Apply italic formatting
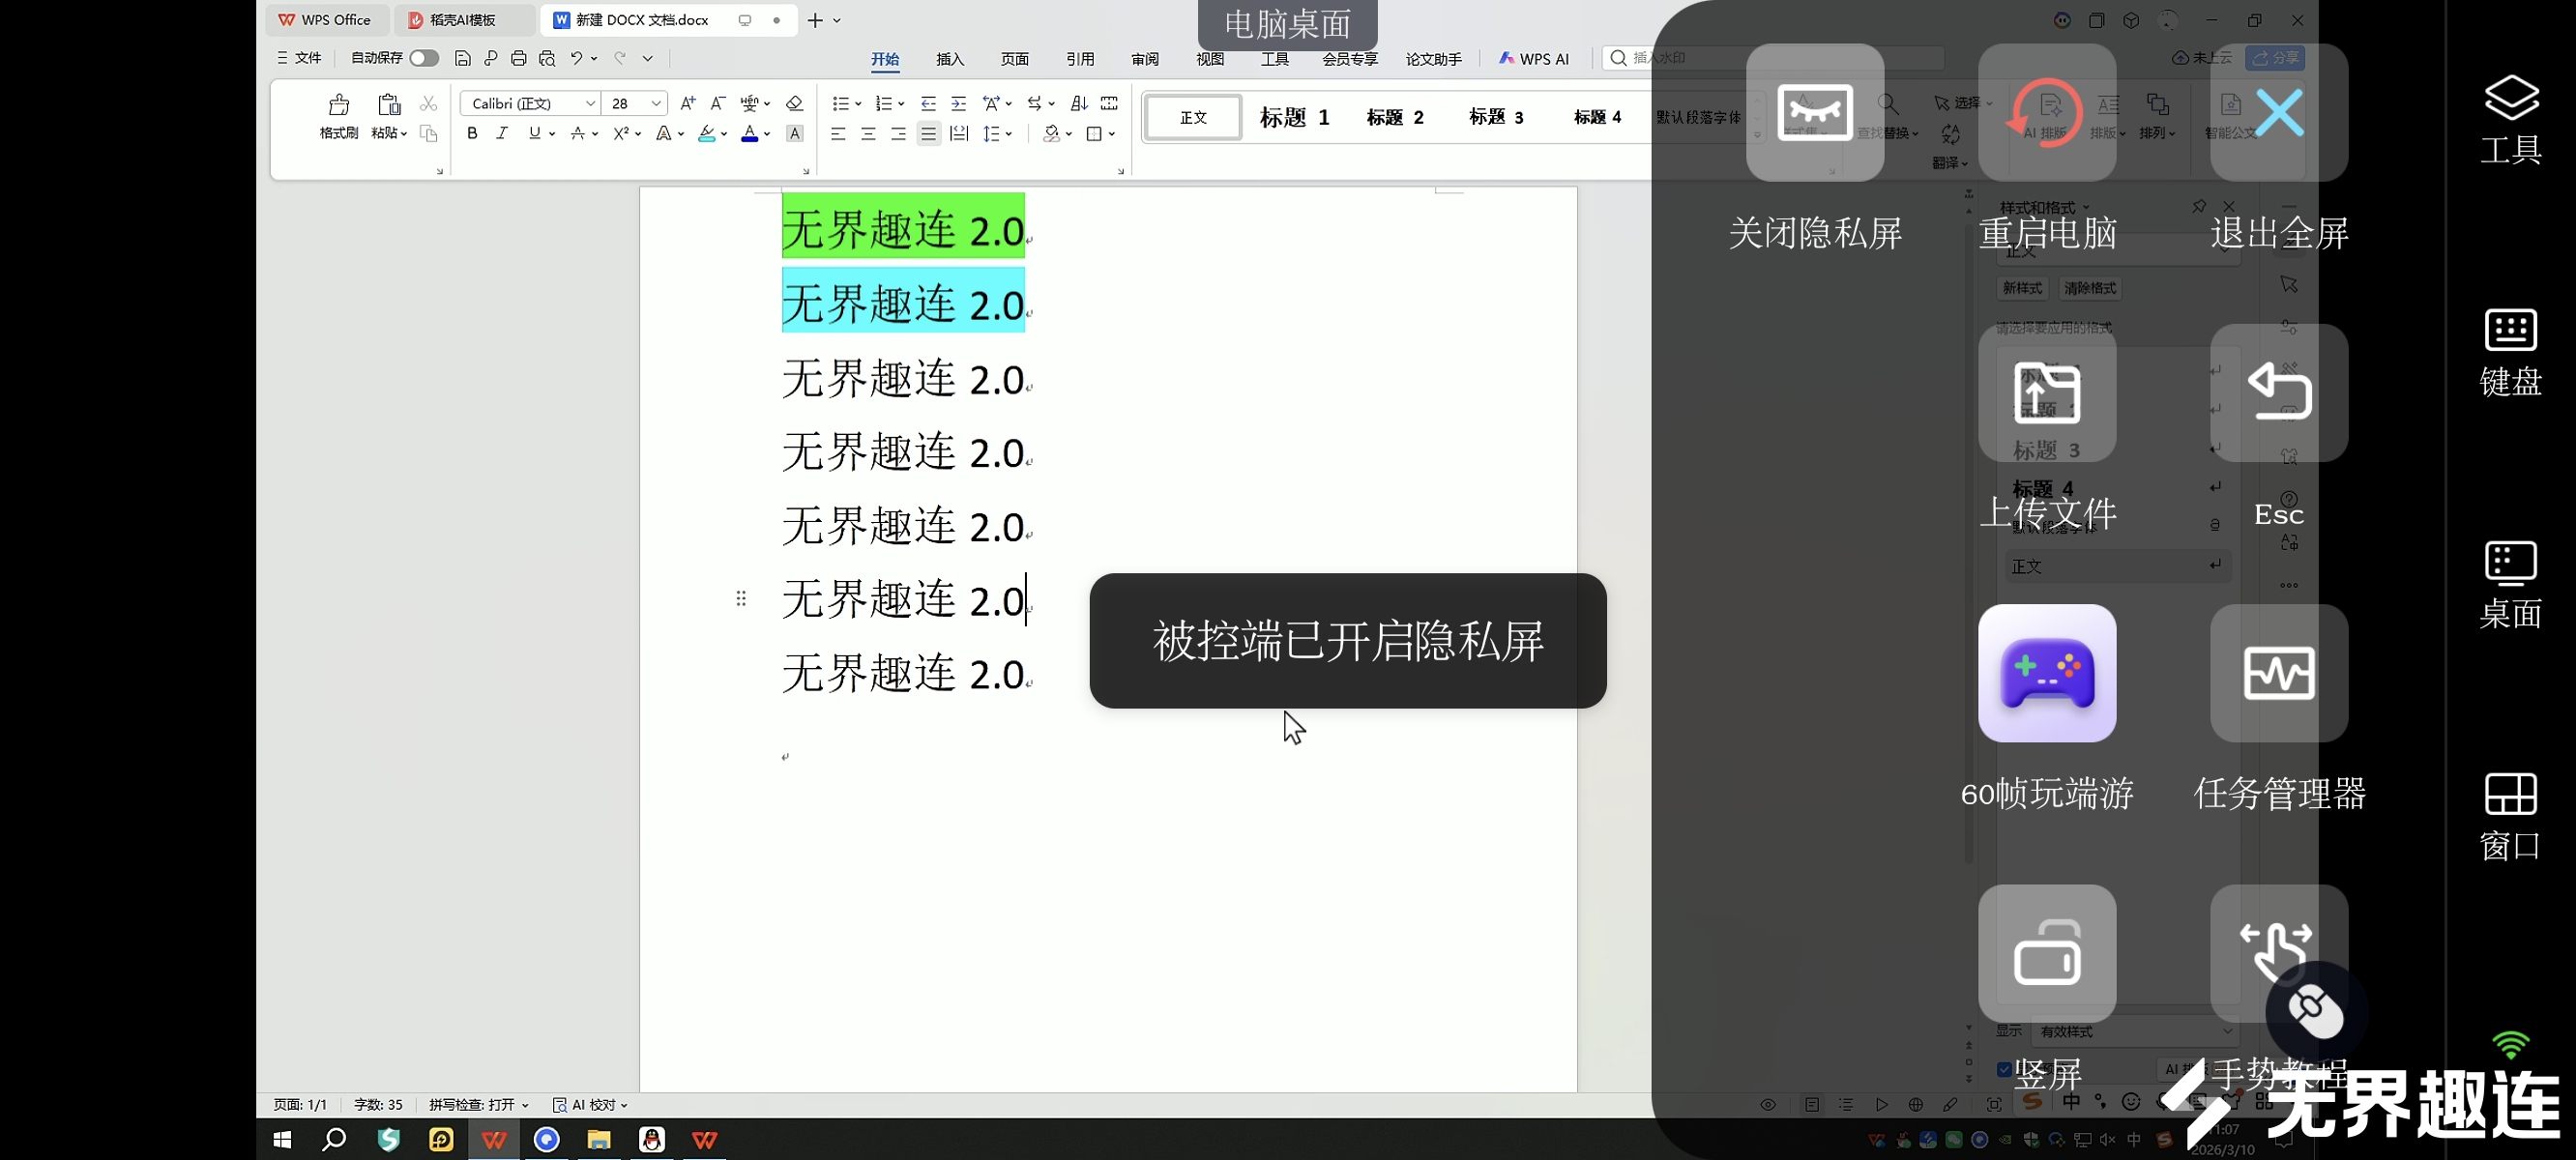Viewport: 2576px width, 1160px height. (502, 133)
